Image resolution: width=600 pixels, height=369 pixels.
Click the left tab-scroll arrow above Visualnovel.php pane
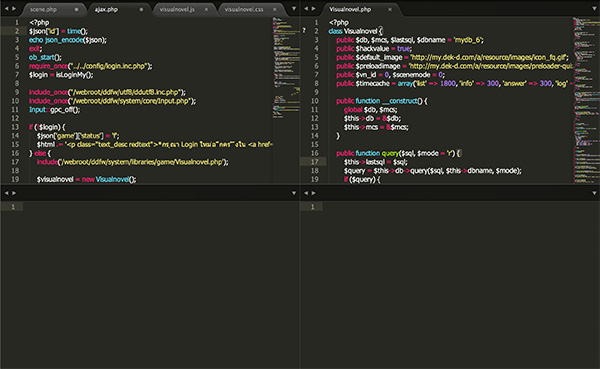(x=306, y=8)
